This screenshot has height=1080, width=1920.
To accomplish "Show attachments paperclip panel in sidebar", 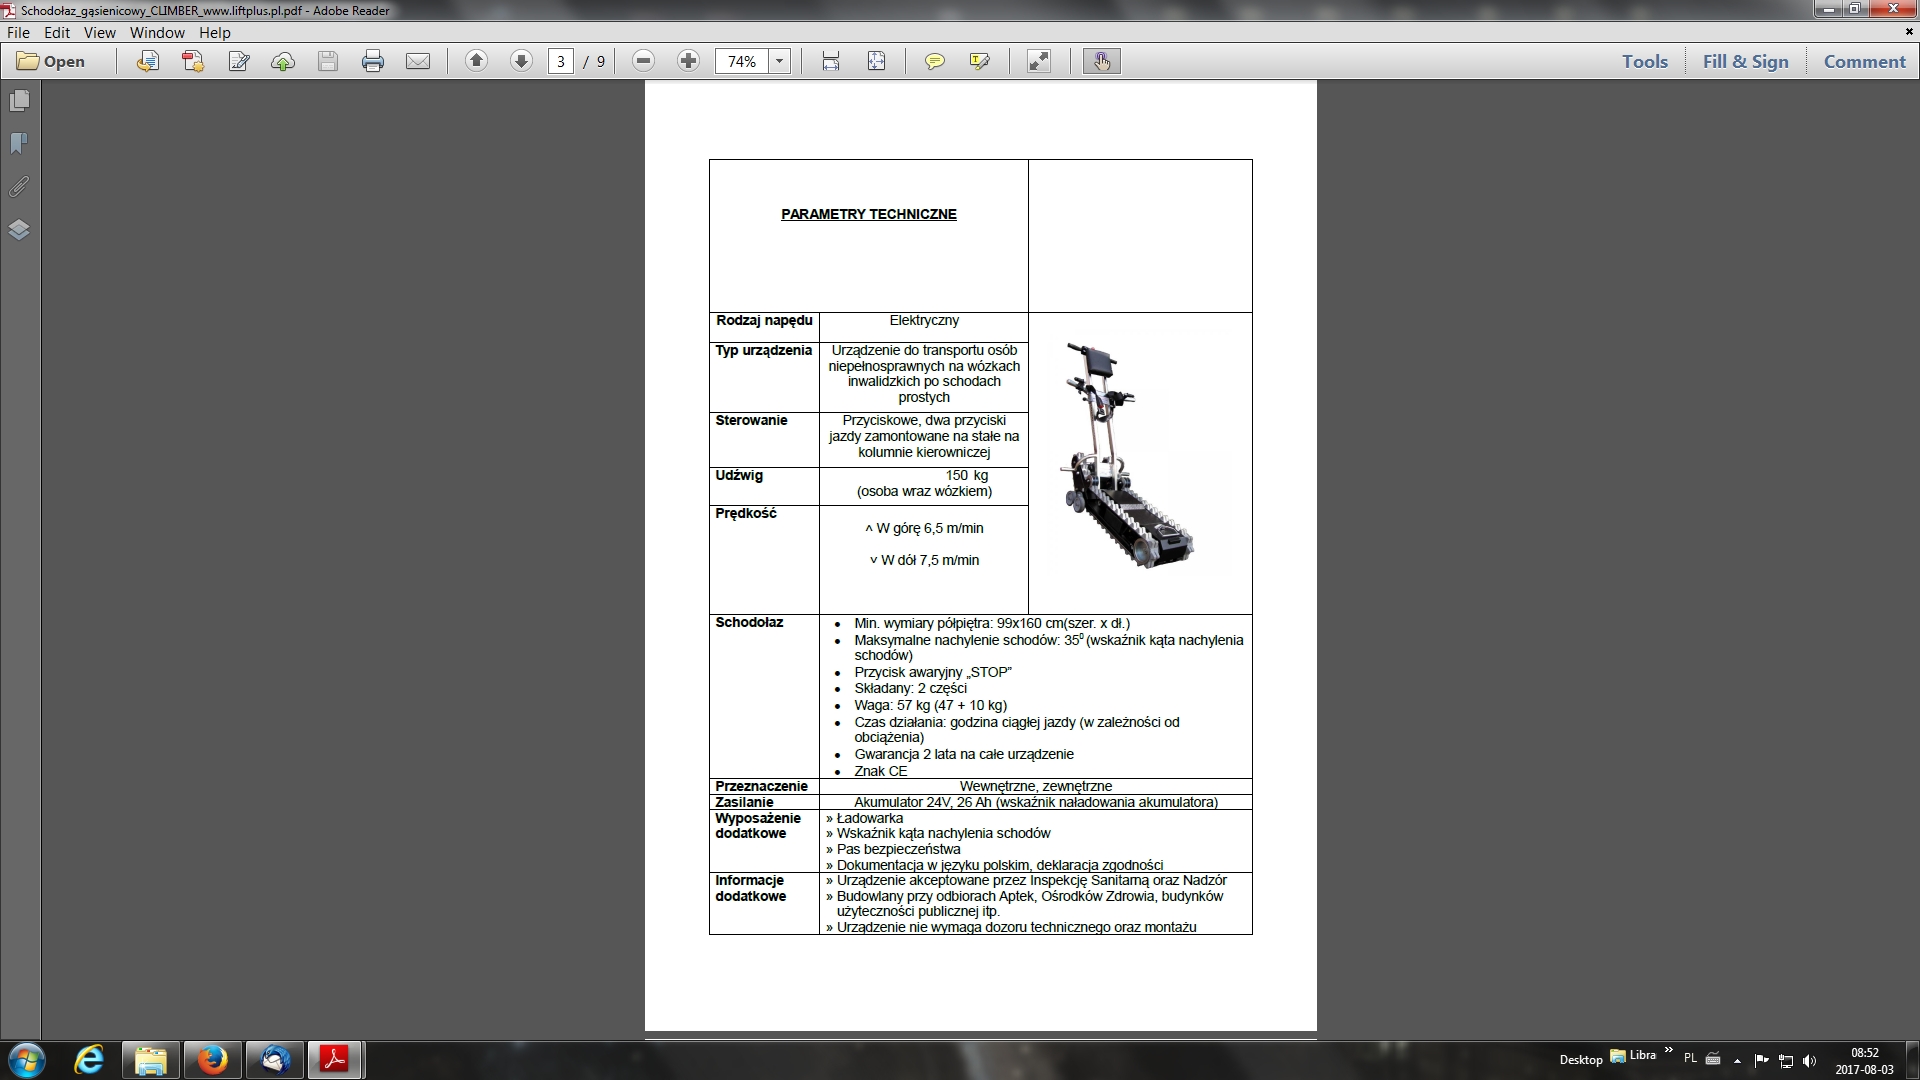I will point(19,187).
